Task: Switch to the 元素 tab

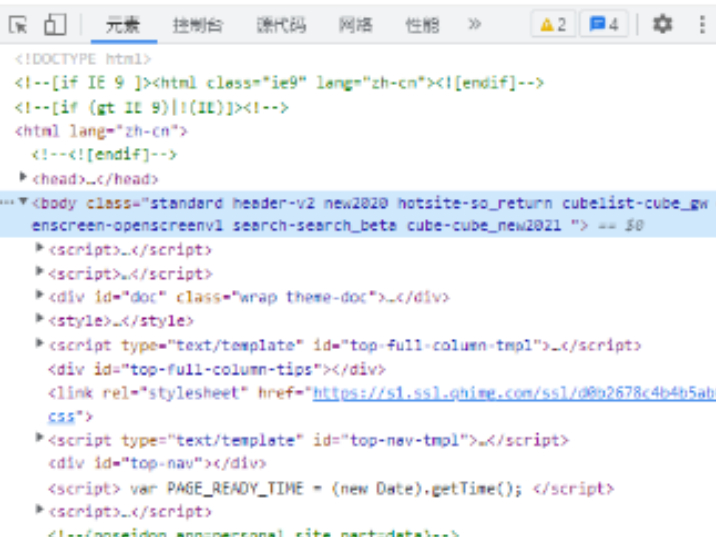Action: pyautogui.click(x=123, y=25)
